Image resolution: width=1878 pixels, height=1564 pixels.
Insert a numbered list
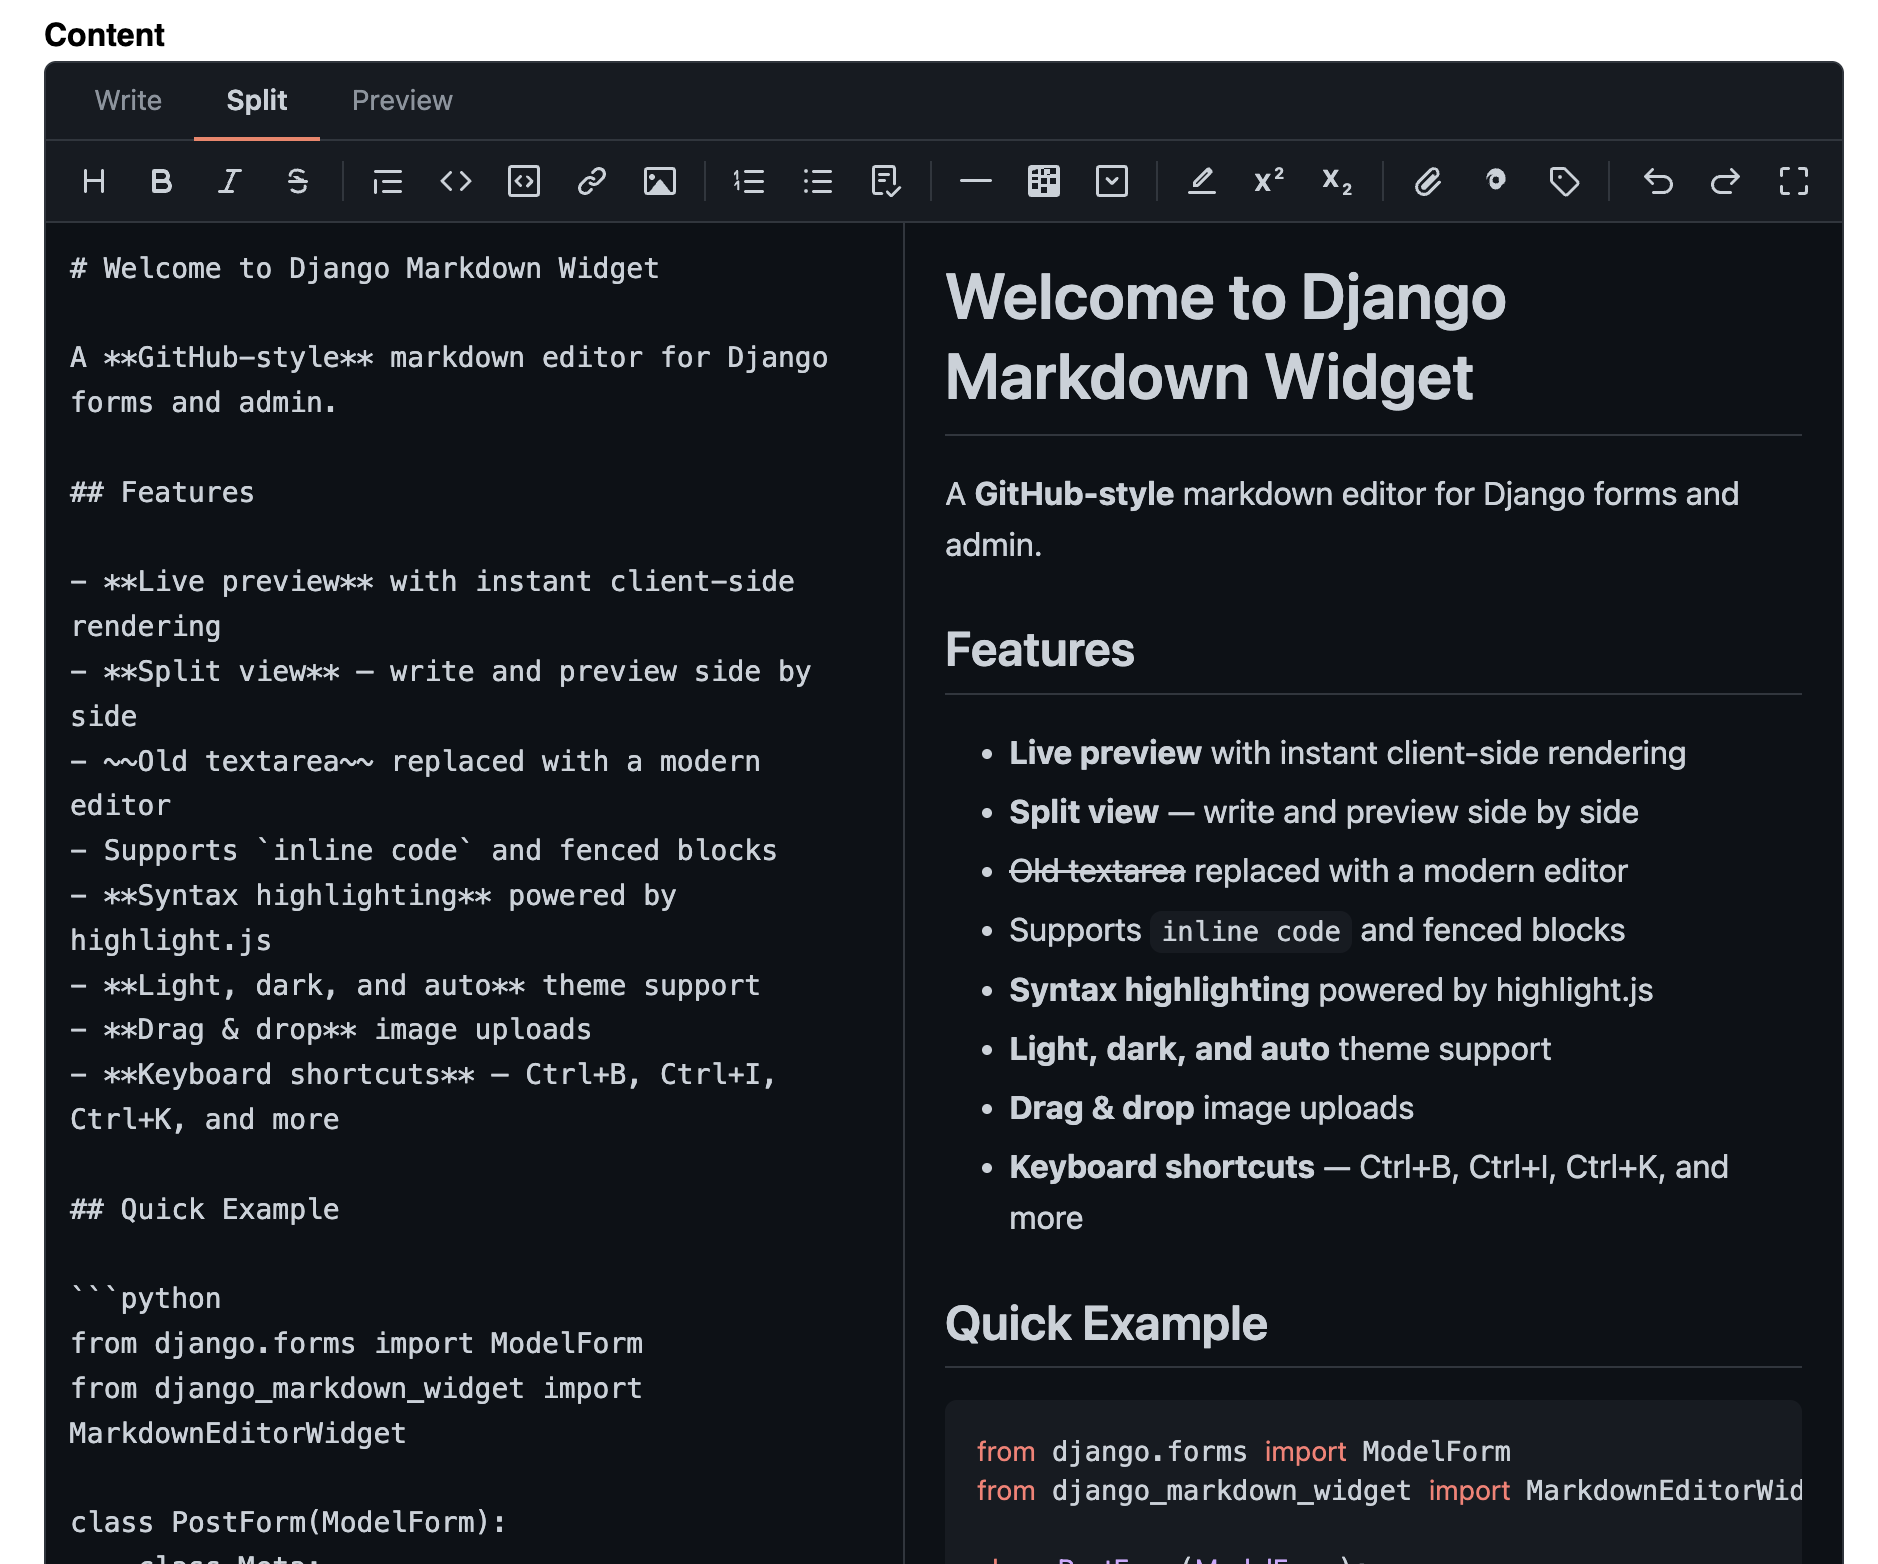pos(749,182)
